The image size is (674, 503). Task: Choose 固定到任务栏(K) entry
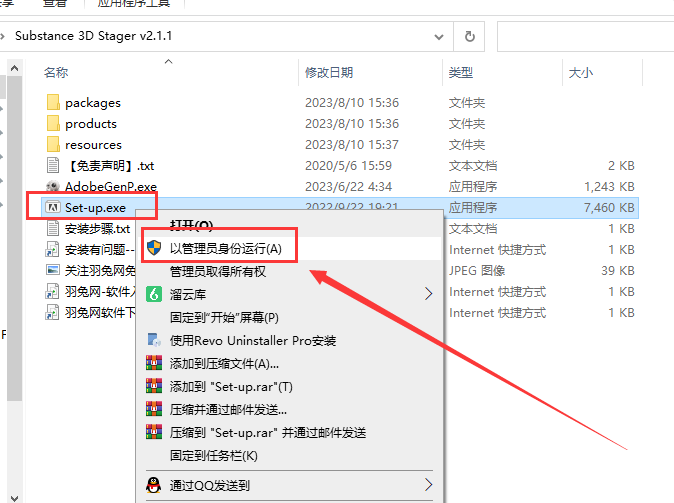(x=214, y=455)
